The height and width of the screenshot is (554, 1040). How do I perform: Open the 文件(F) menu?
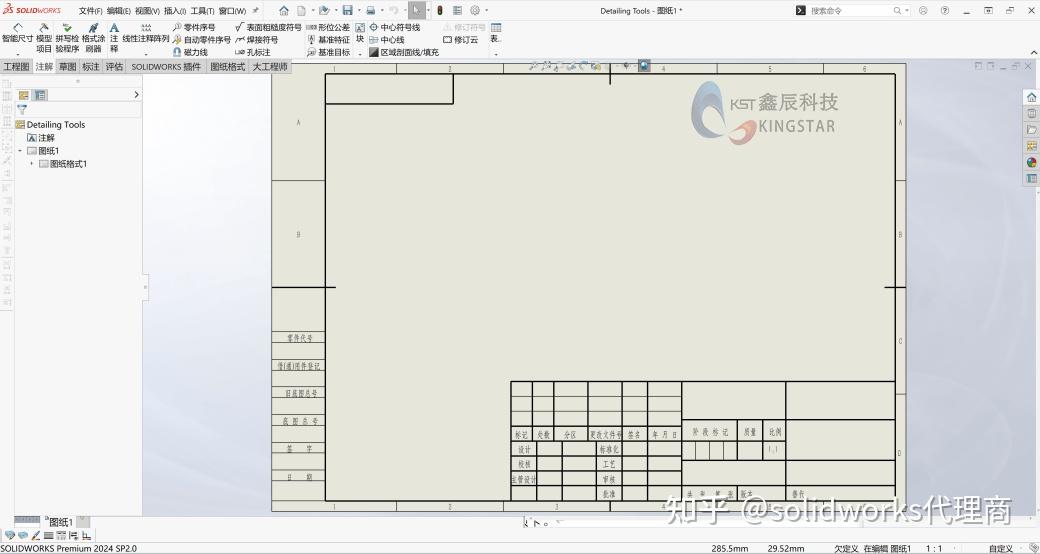tap(90, 11)
